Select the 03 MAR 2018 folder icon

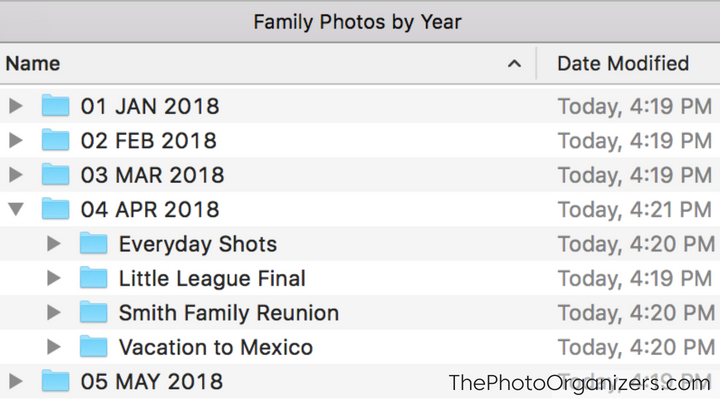(x=56, y=175)
